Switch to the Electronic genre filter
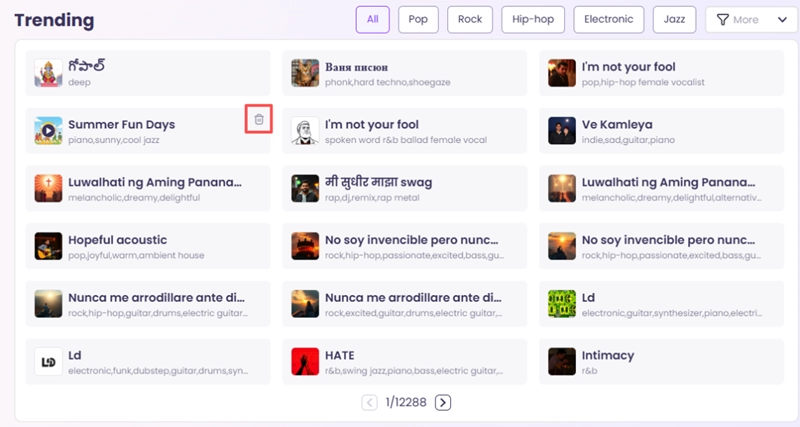This screenshot has height=427, width=800. tap(608, 19)
